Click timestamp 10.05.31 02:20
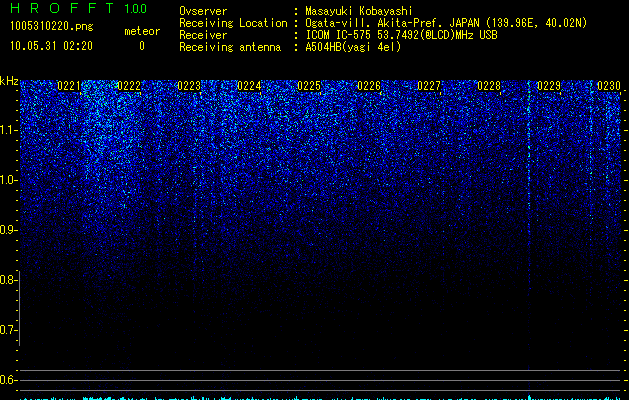Image resolution: width=629 pixels, height=400 pixels. point(51,46)
